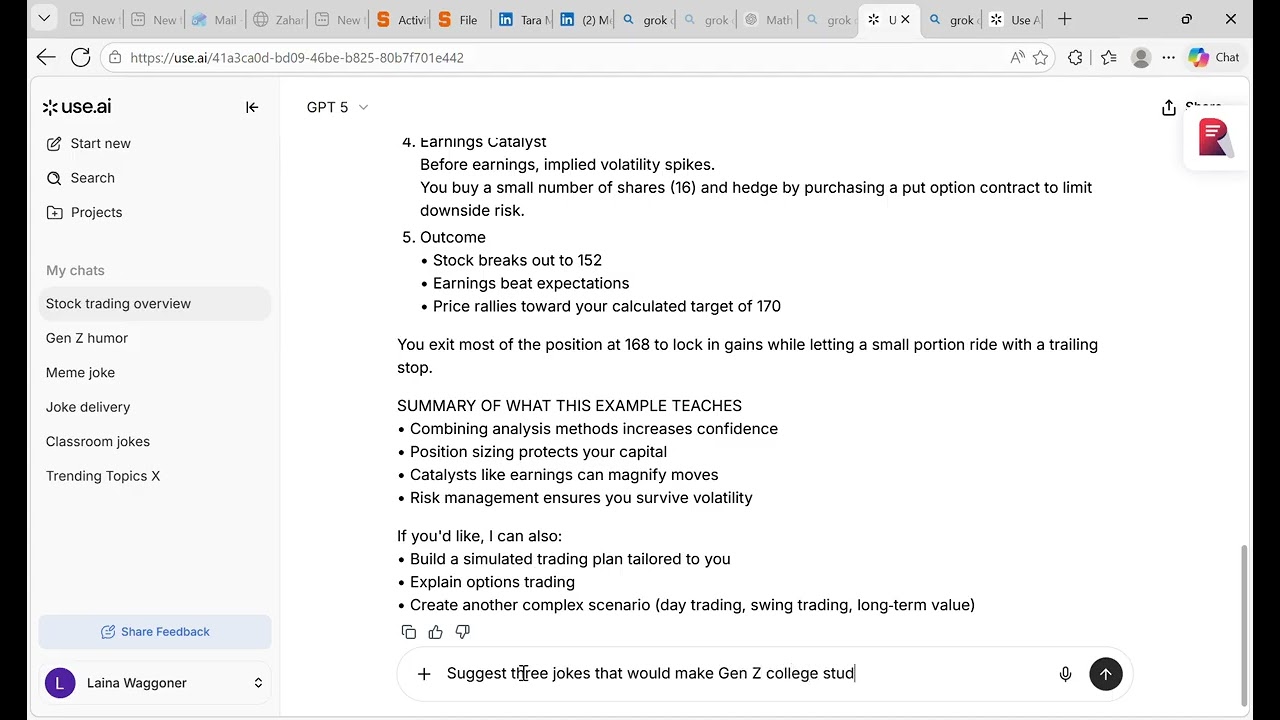Click 'SUMMARY OF WHAT THIS EXAMPLE TEACHES' heading
This screenshot has width=1280, height=720.
pyautogui.click(x=569, y=406)
